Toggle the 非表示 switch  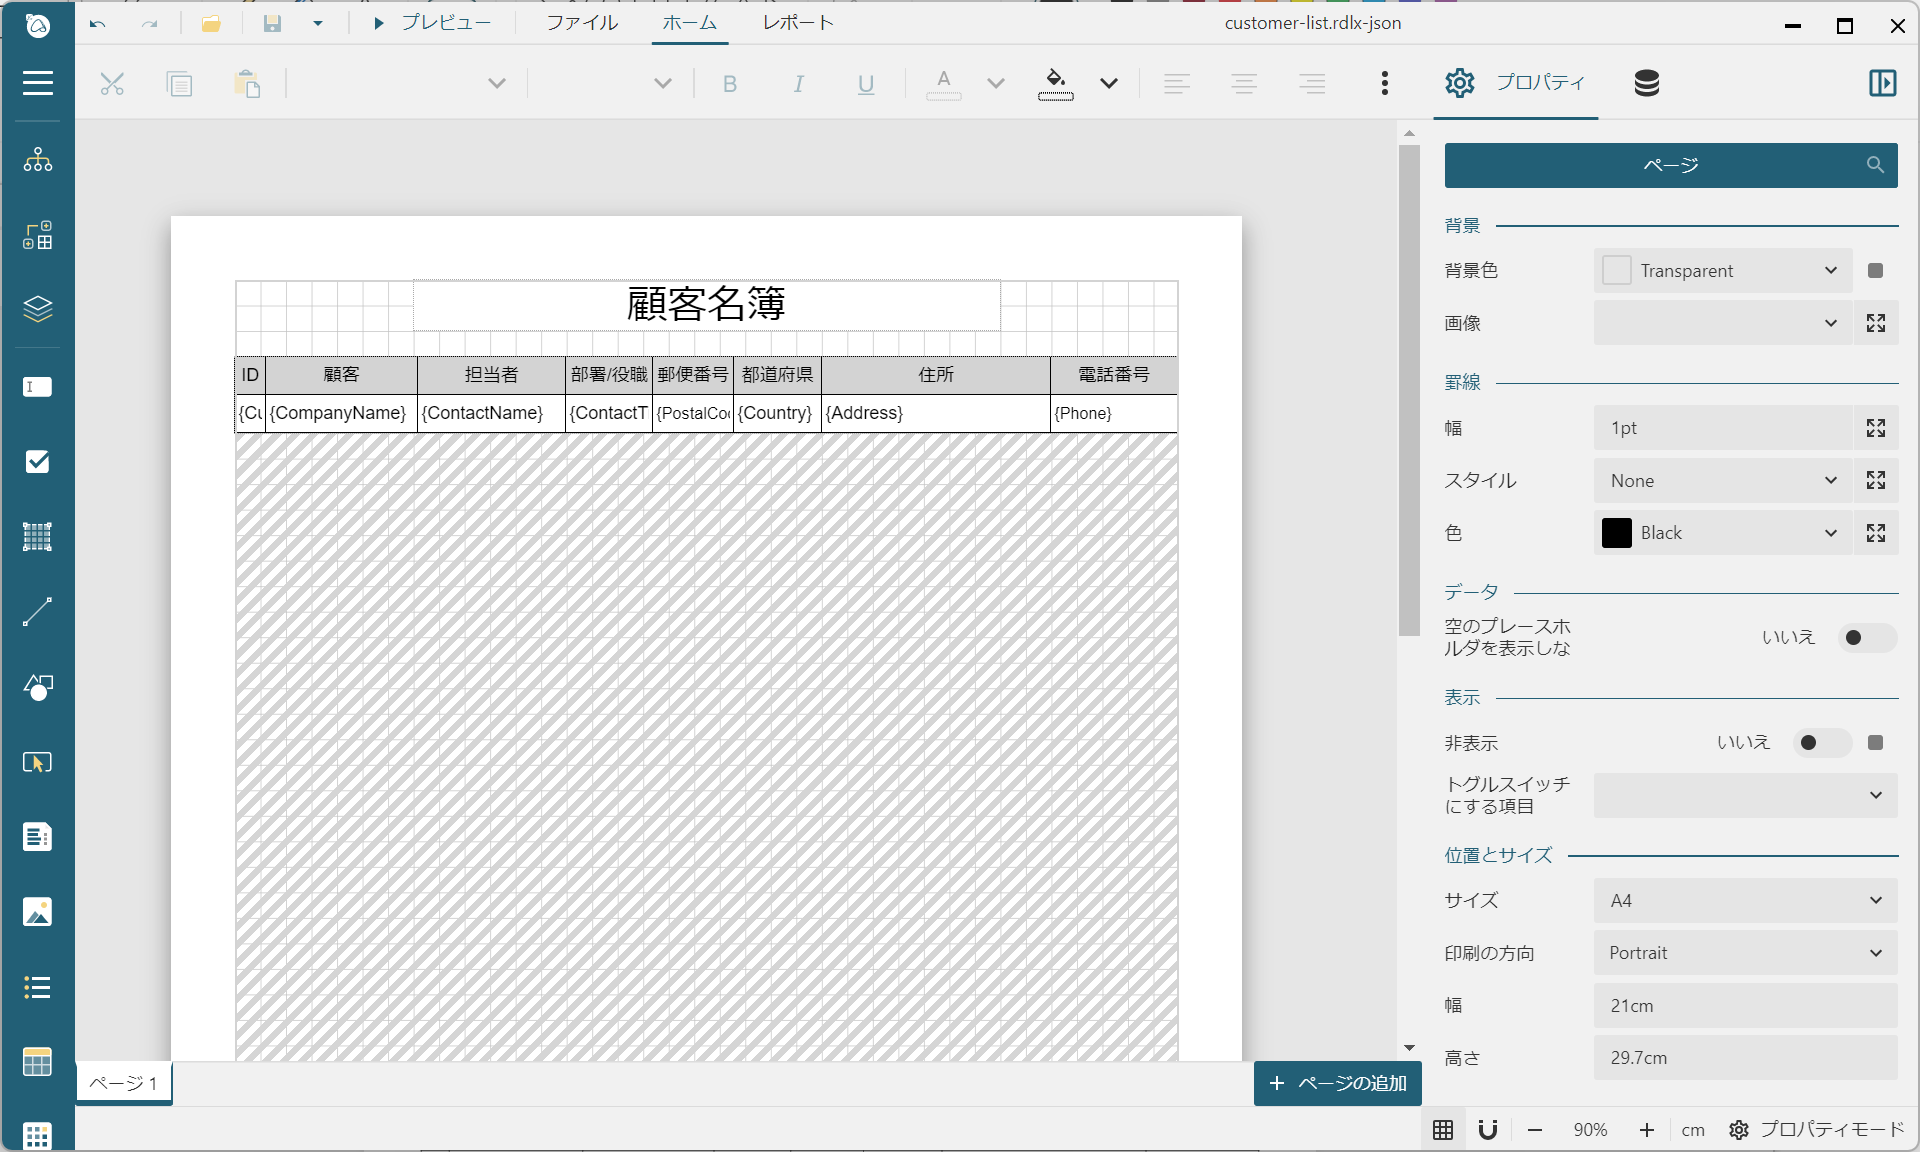click(1821, 743)
